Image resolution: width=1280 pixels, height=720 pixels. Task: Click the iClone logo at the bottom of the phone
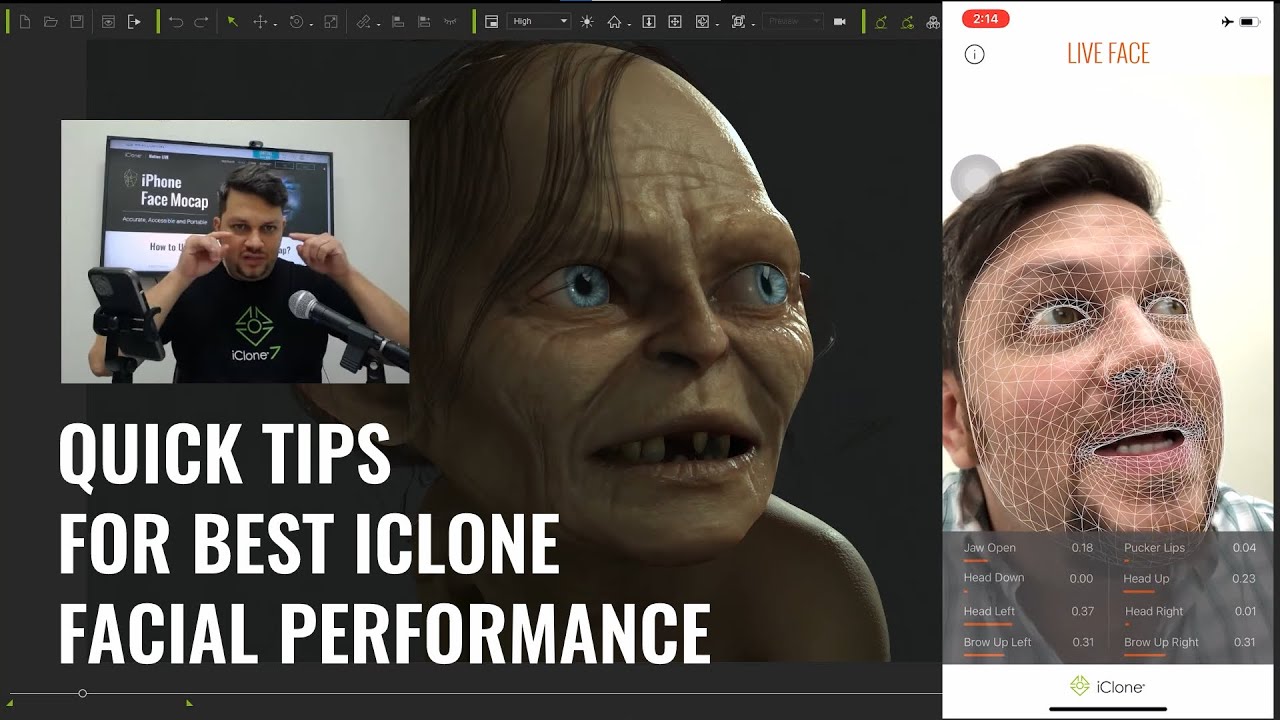pos(1107,686)
